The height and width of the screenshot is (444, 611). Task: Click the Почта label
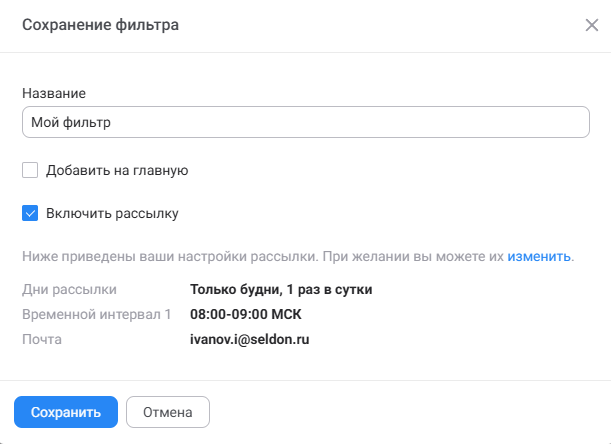(x=42, y=339)
